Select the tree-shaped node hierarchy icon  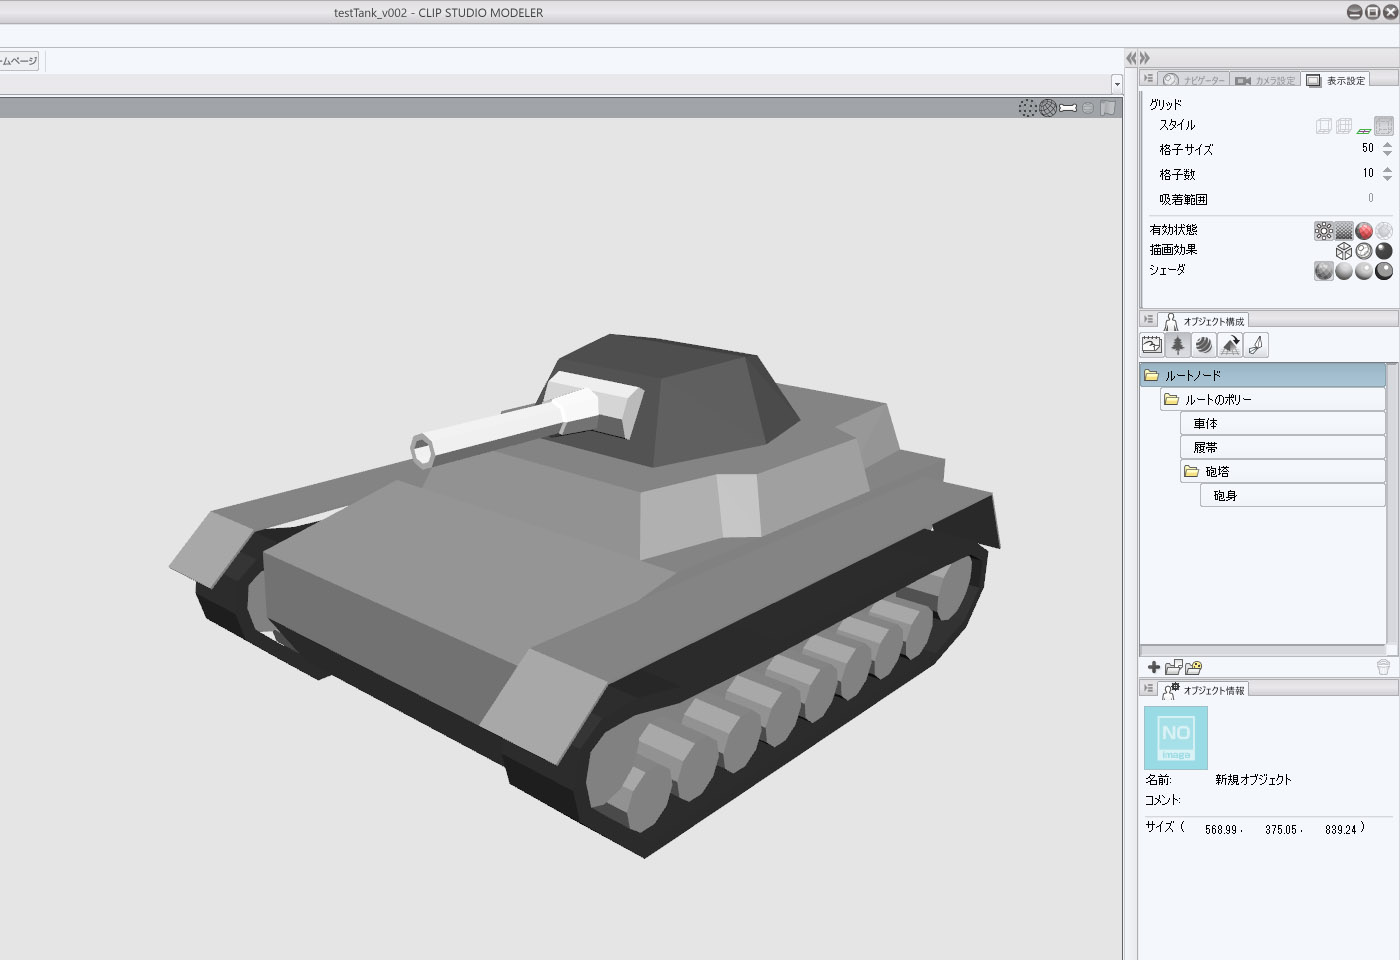[1178, 345]
